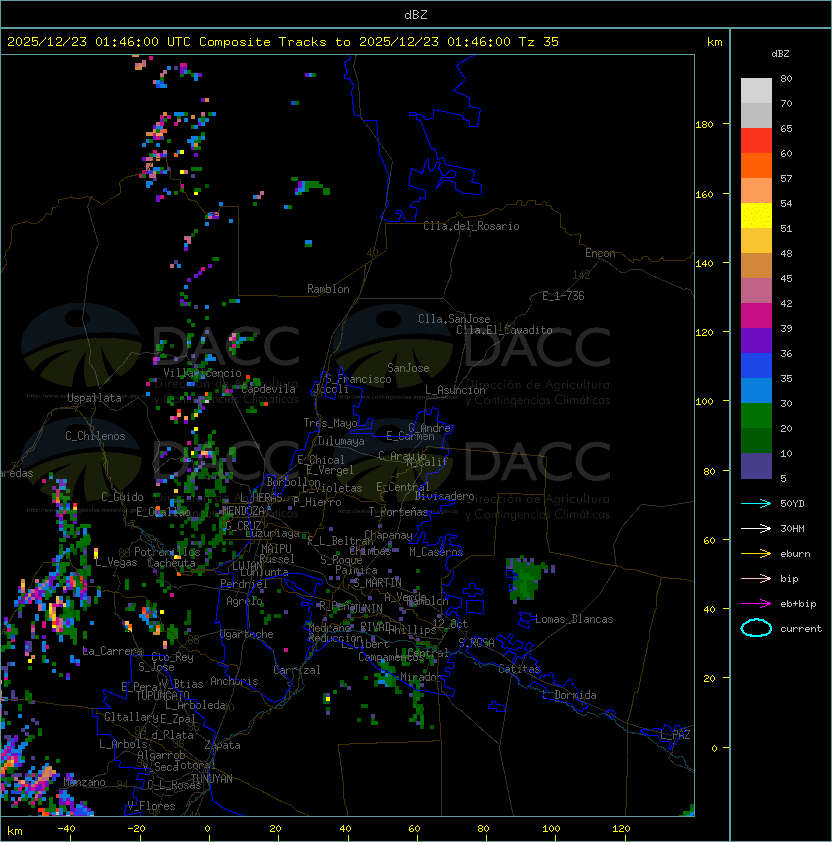Image resolution: width=832 pixels, height=842 pixels.
Task: Click the 'eb+bip' legend label
Action: pos(798,604)
